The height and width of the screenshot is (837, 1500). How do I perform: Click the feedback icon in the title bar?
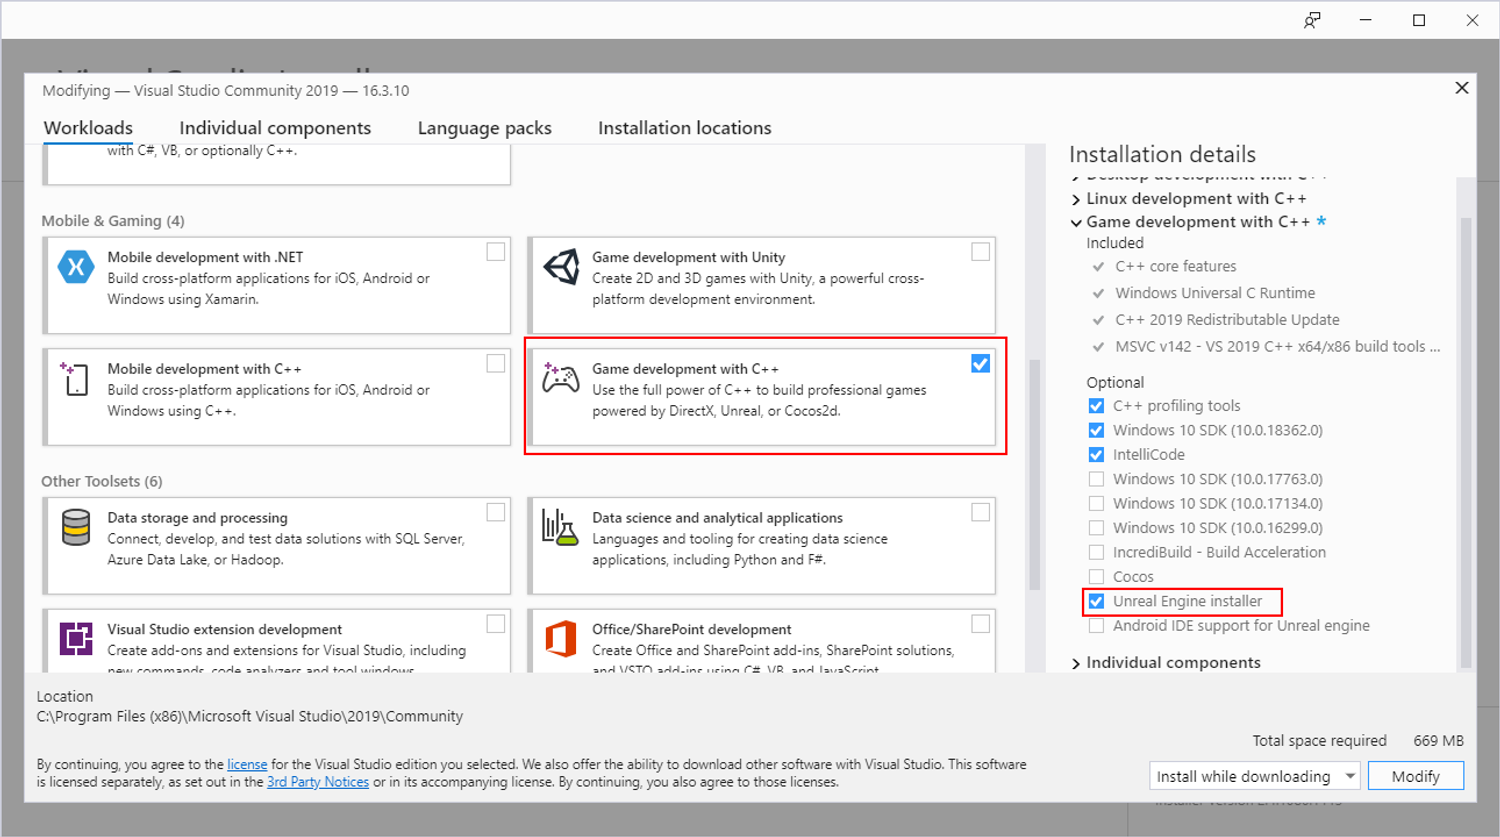1312,20
